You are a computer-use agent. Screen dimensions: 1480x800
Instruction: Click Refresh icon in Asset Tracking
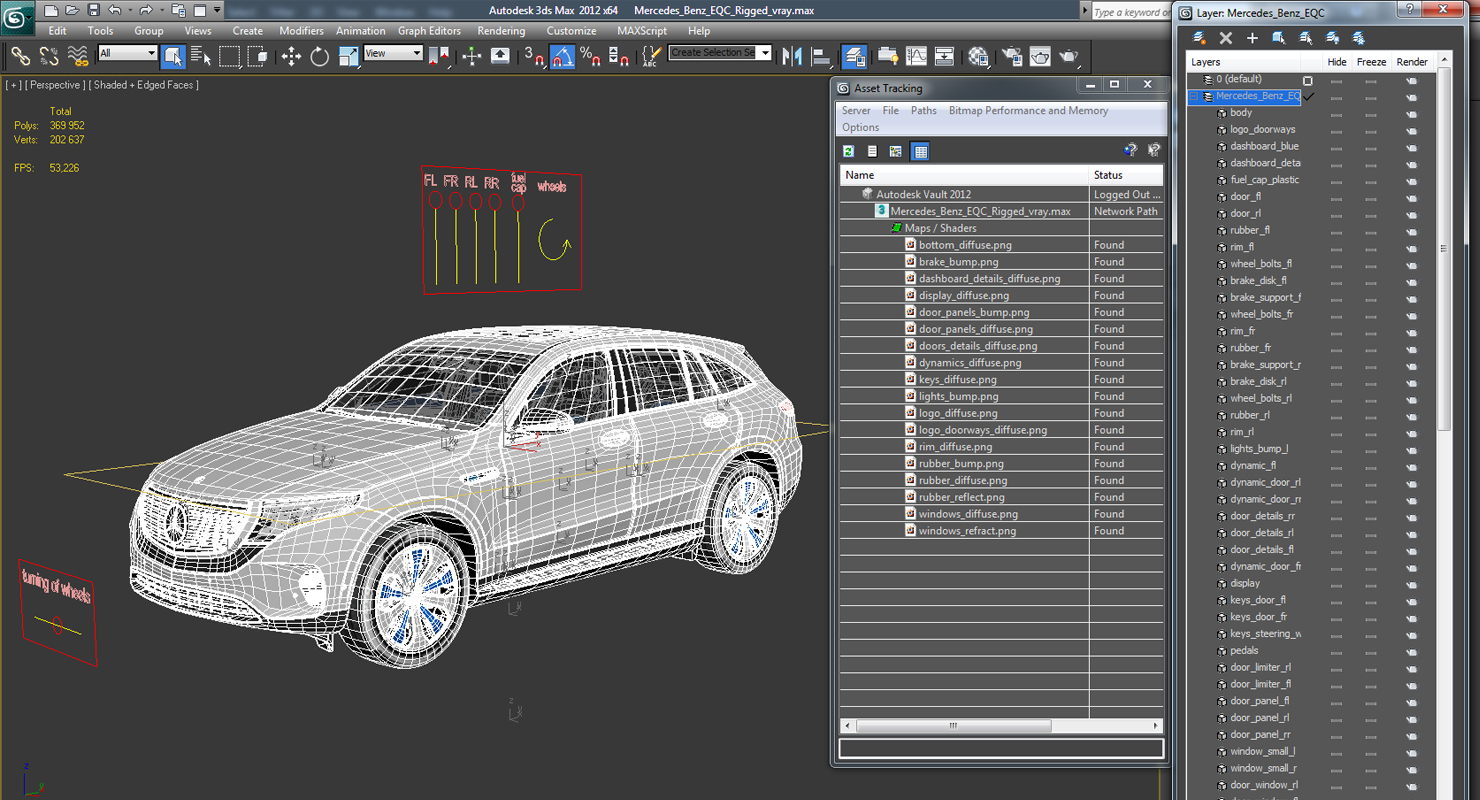tap(848, 151)
